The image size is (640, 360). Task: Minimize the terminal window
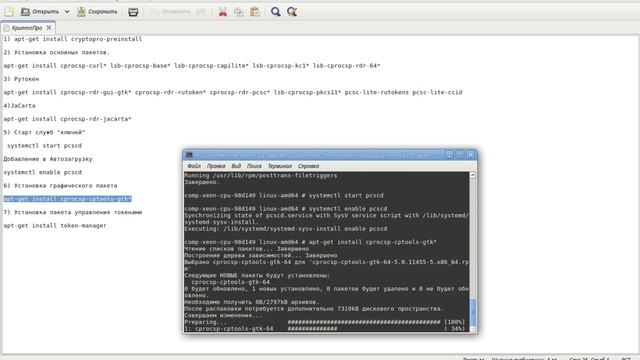[x=449, y=155]
